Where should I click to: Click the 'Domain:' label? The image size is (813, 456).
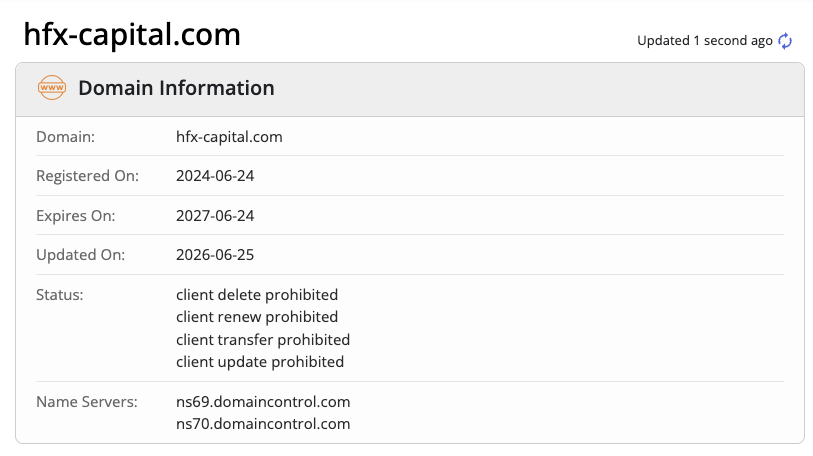pos(65,137)
